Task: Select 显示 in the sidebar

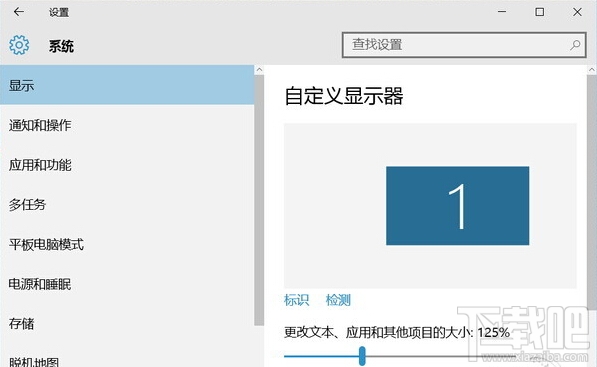Action: coord(127,85)
